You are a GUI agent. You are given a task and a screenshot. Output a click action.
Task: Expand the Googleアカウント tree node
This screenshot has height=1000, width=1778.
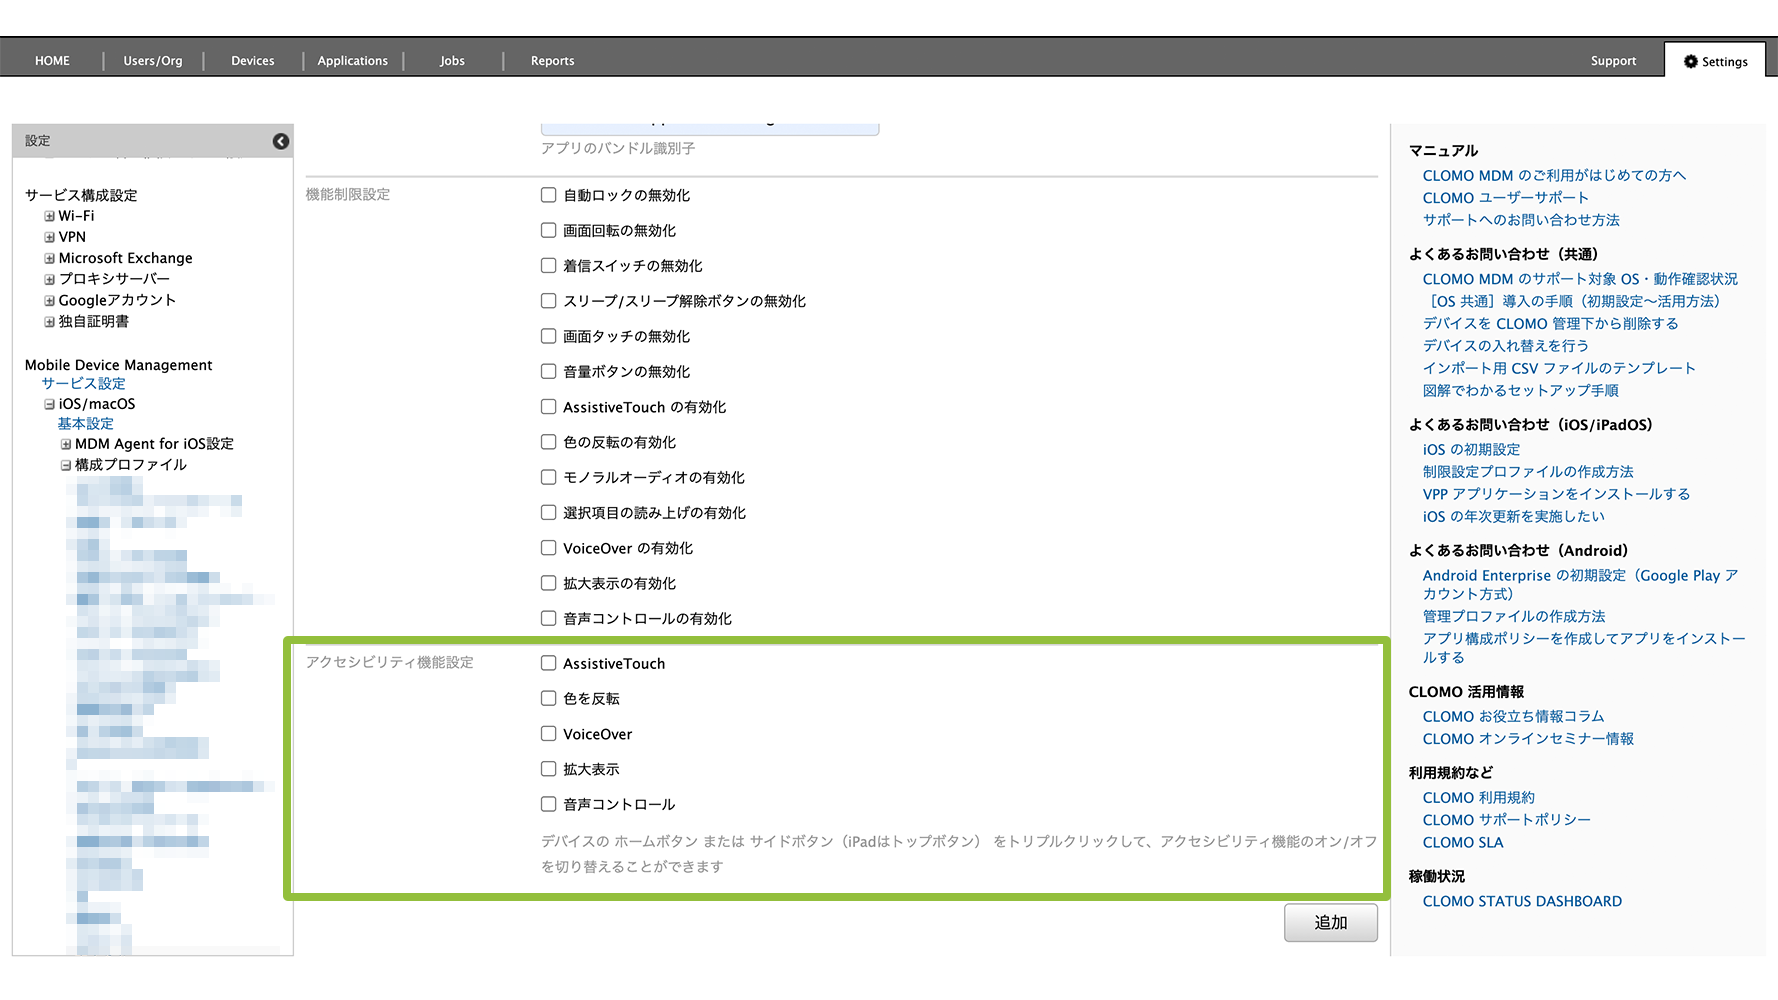click(49, 300)
